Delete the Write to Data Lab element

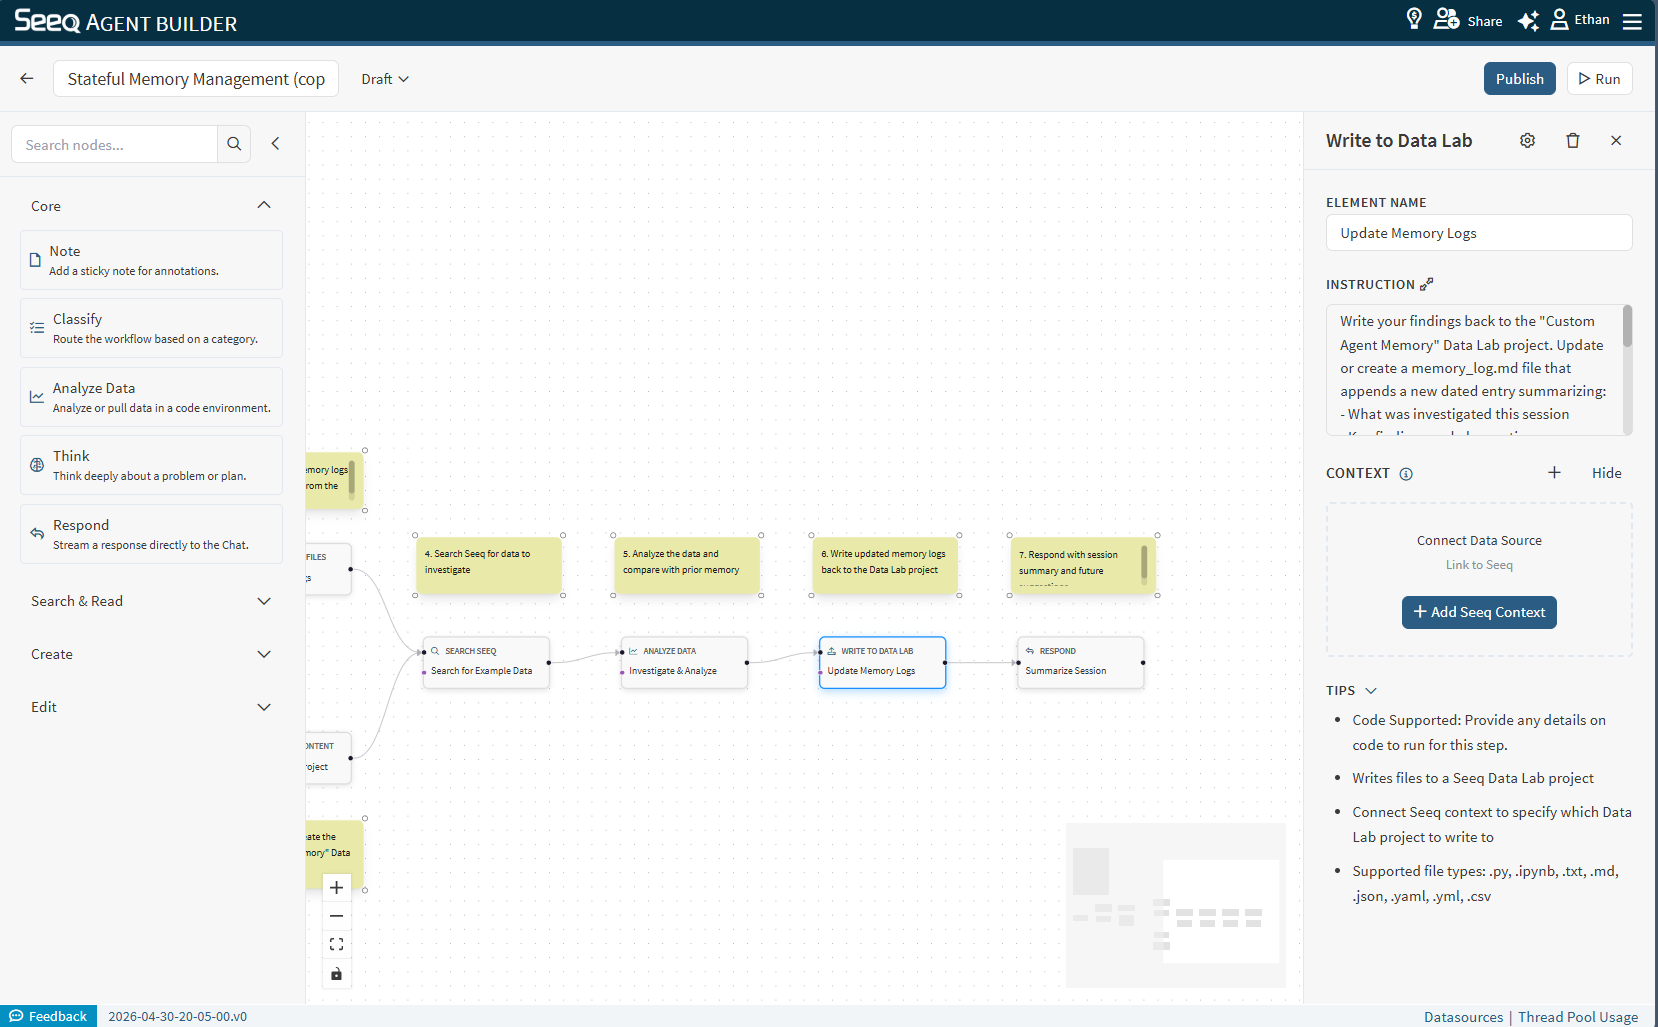[x=1573, y=141]
